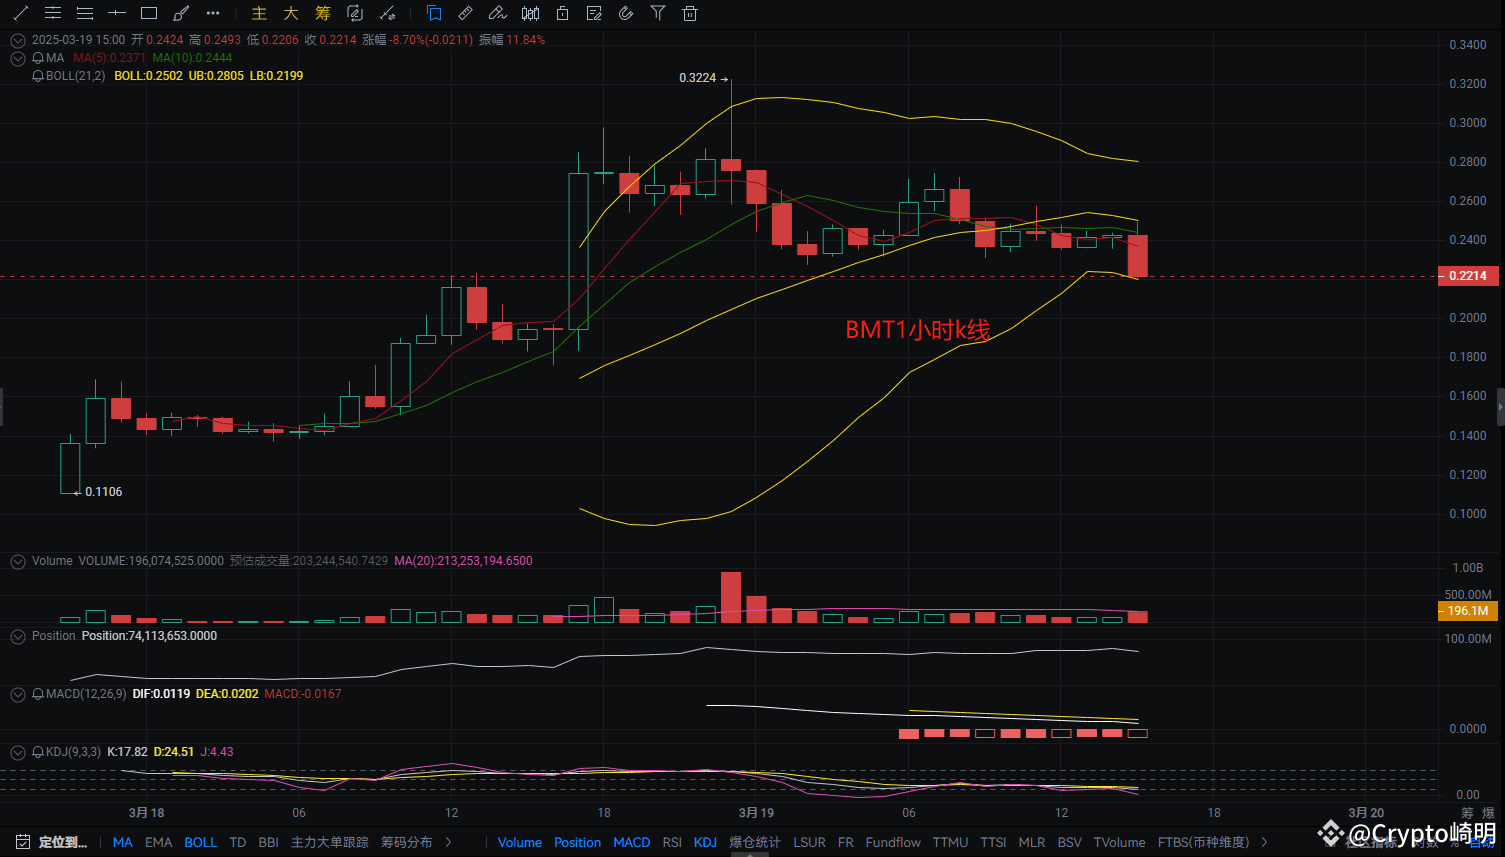This screenshot has width=1505, height=857.
Task: Collapse the KDJ(9,3,3) pane
Action: [17, 751]
